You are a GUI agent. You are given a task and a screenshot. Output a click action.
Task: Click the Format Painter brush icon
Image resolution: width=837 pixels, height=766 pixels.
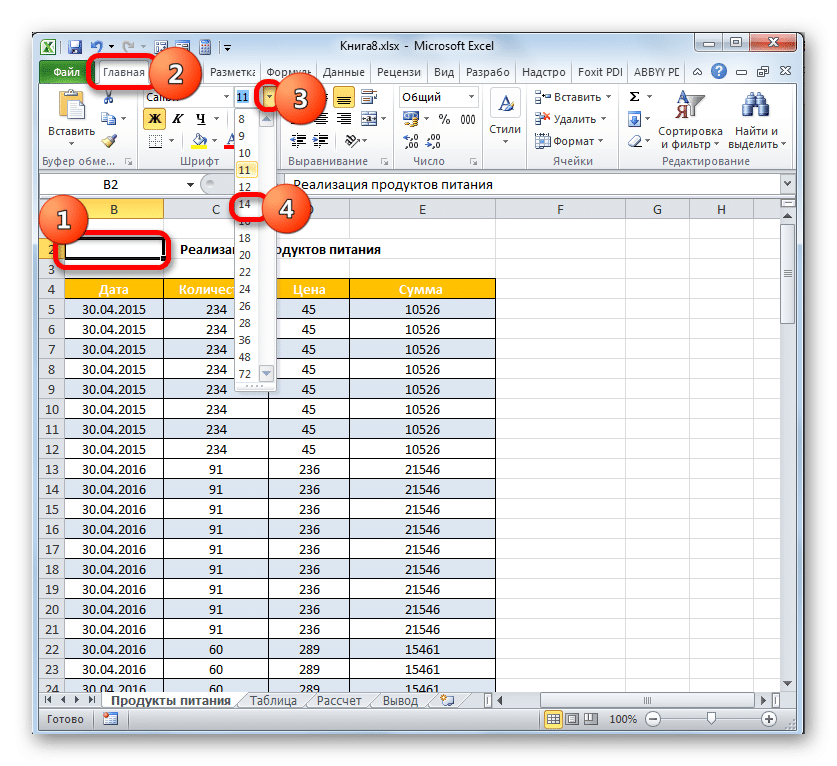point(110,141)
